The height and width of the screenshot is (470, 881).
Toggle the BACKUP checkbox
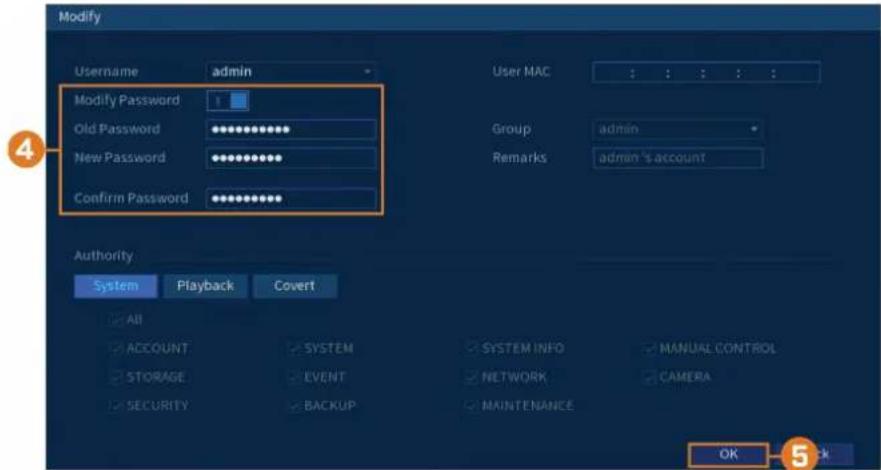(294, 405)
